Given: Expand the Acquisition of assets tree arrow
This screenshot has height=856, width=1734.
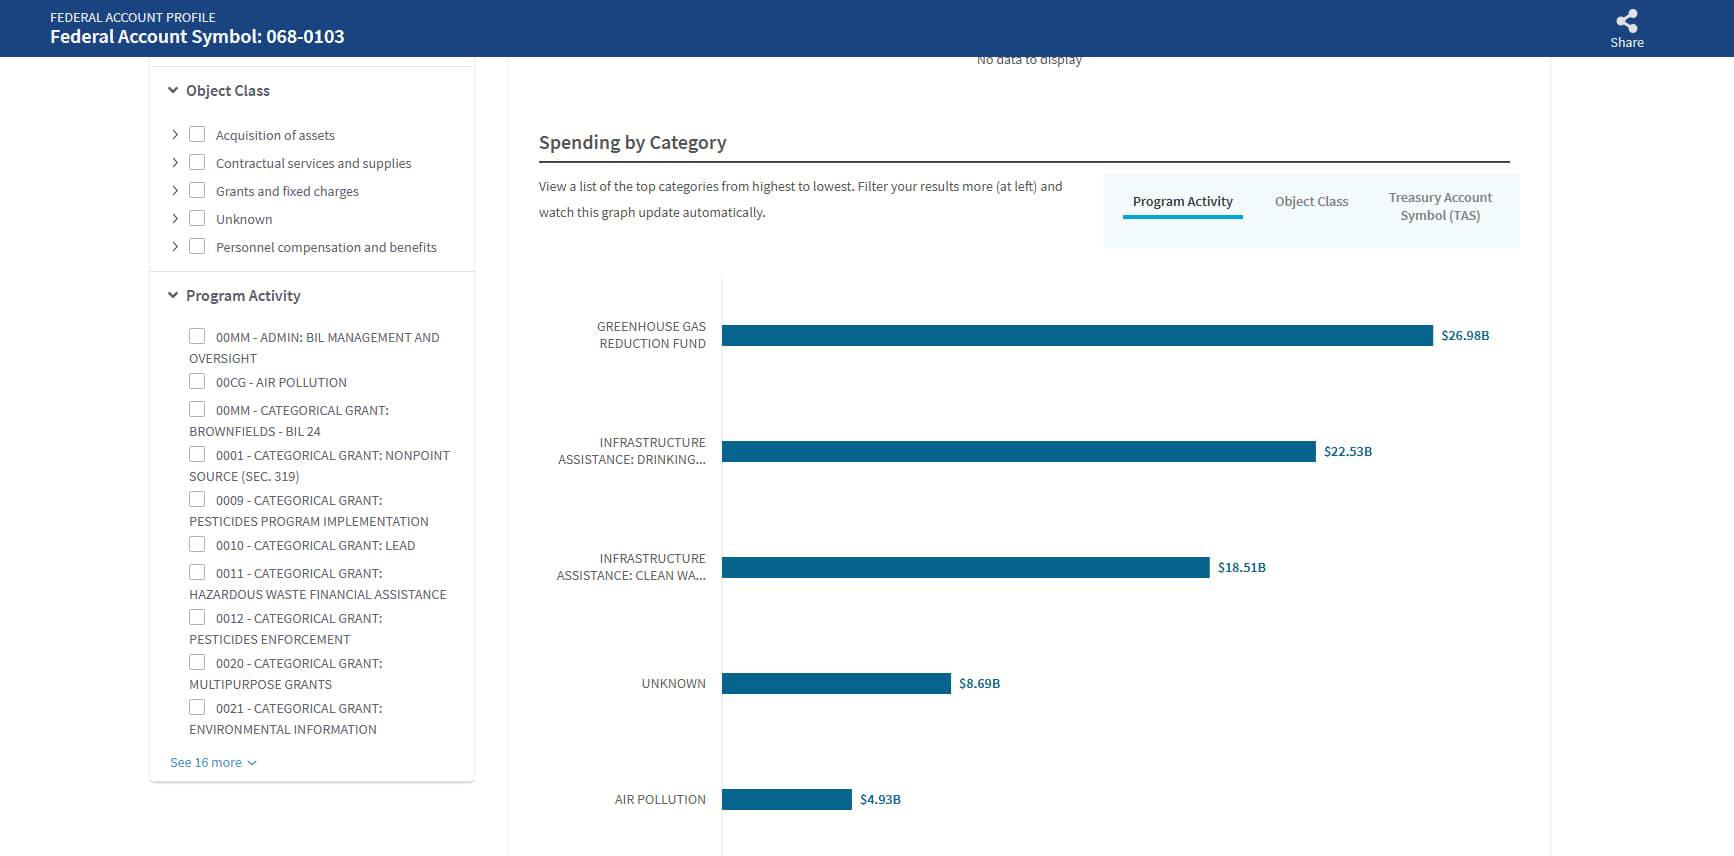Looking at the screenshot, I should (175, 135).
